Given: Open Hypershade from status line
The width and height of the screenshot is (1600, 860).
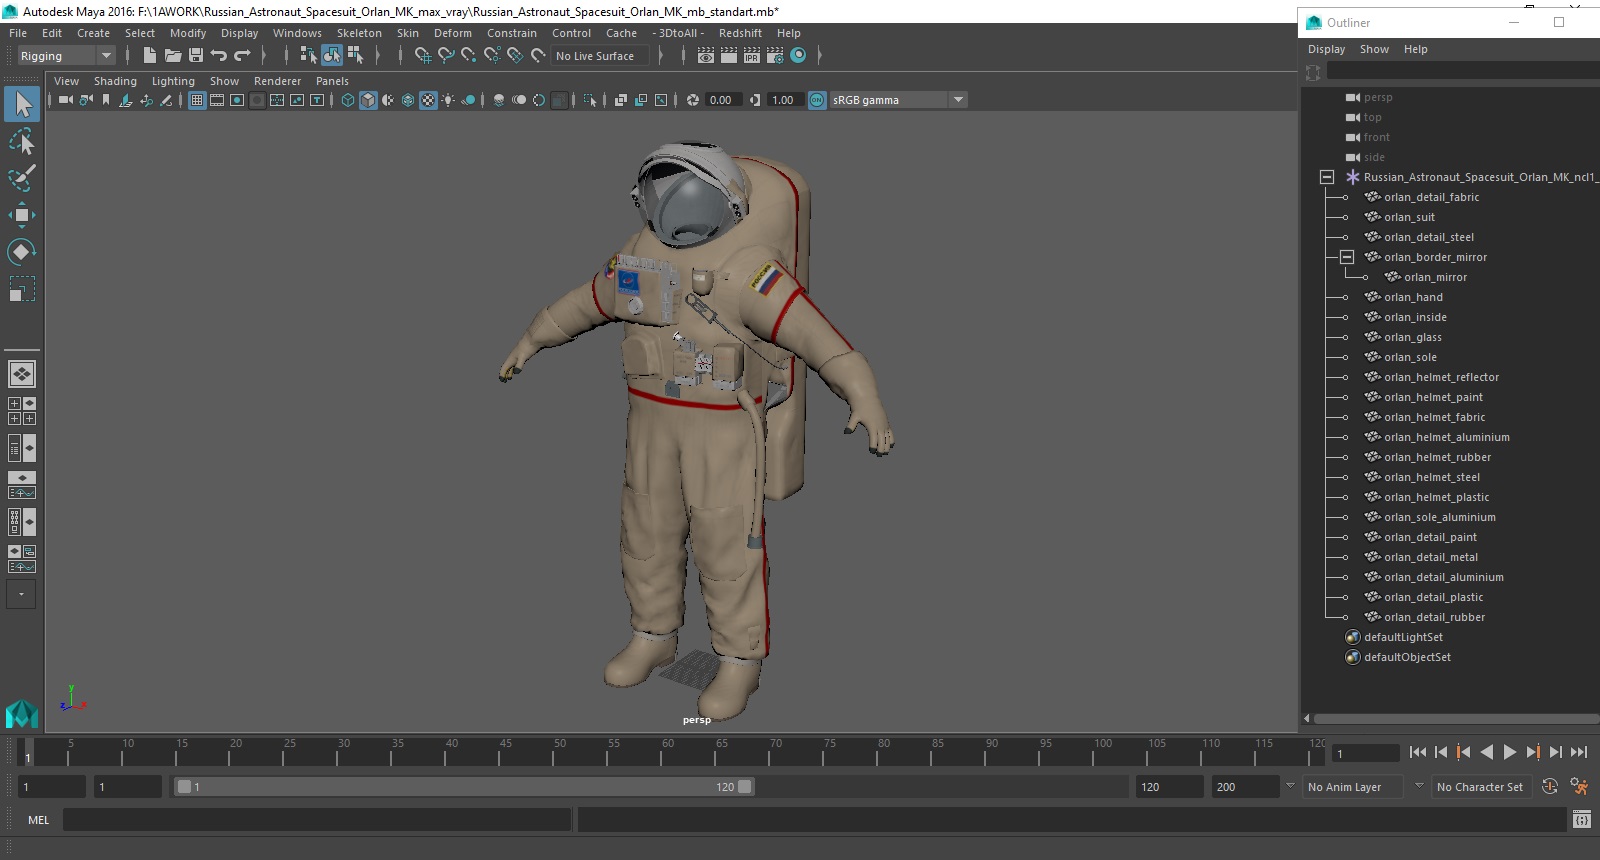Looking at the screenshot, I should [798, 56].
